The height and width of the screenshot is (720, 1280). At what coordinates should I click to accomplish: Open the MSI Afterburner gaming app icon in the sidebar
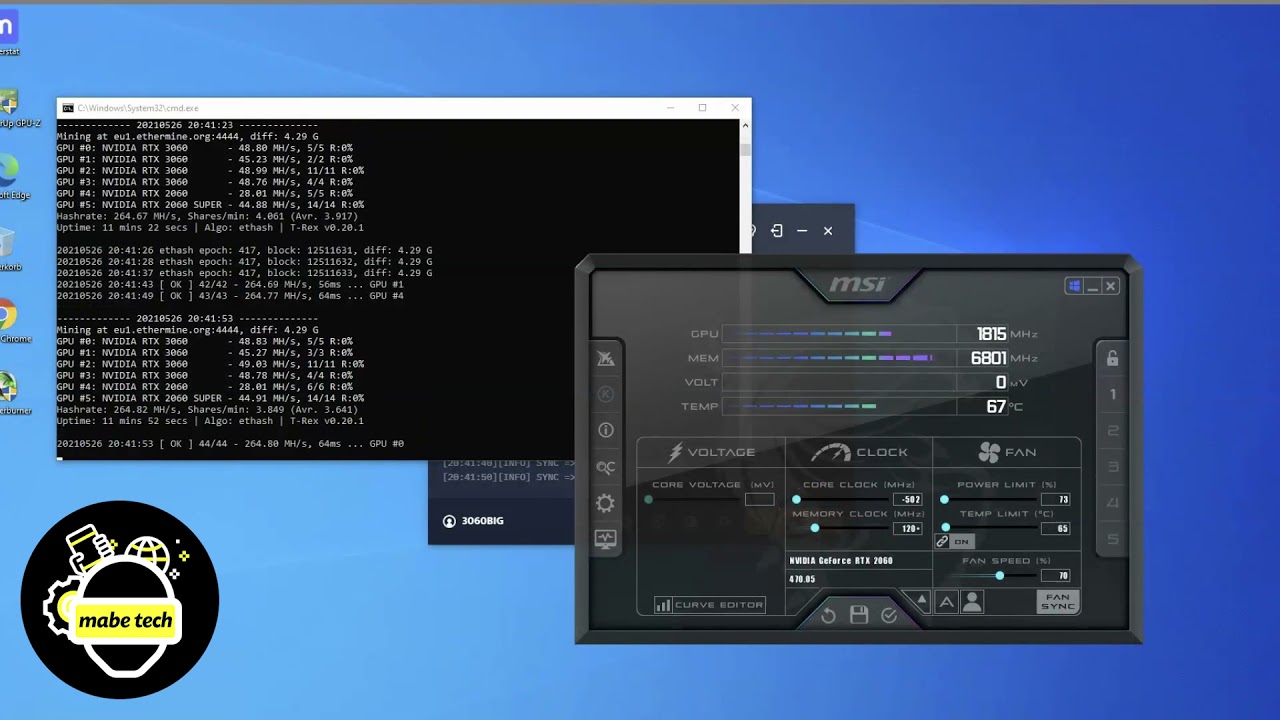(605, 358)
